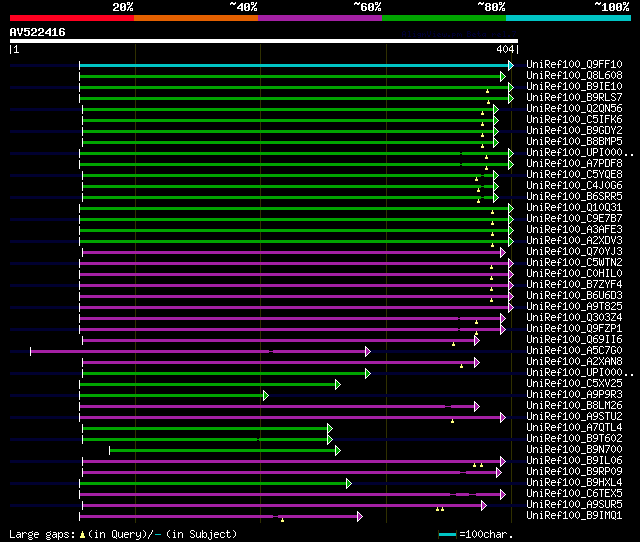Click the UniRef100_C5WTN2 label

tap(574, 263)
